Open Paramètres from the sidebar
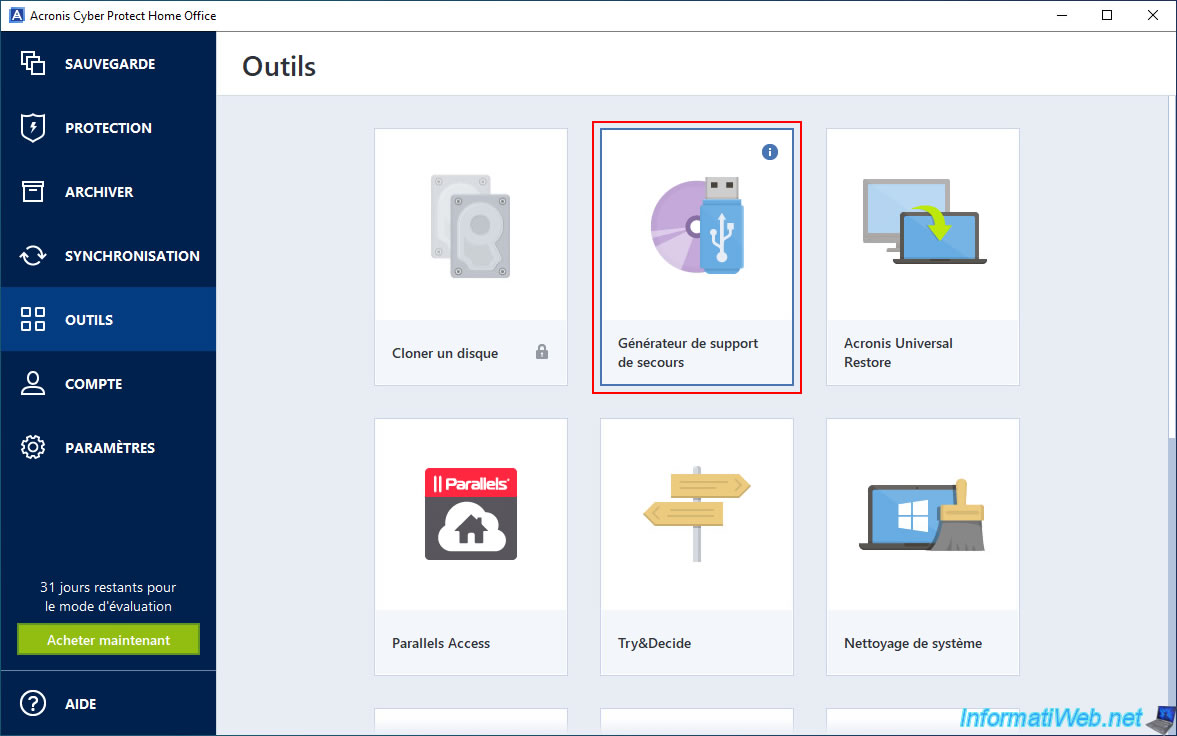This screenshot has width=1177, height=736. (x=108, y=448)
